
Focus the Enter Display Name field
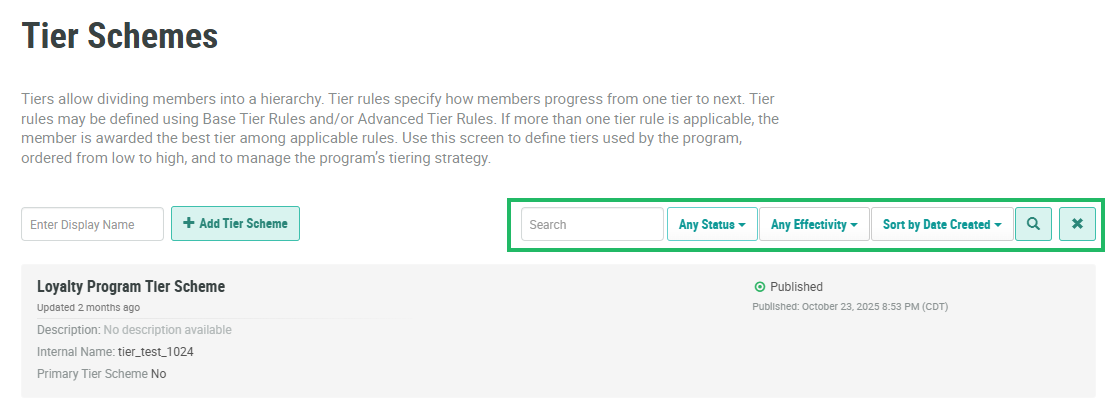[92, 225]
